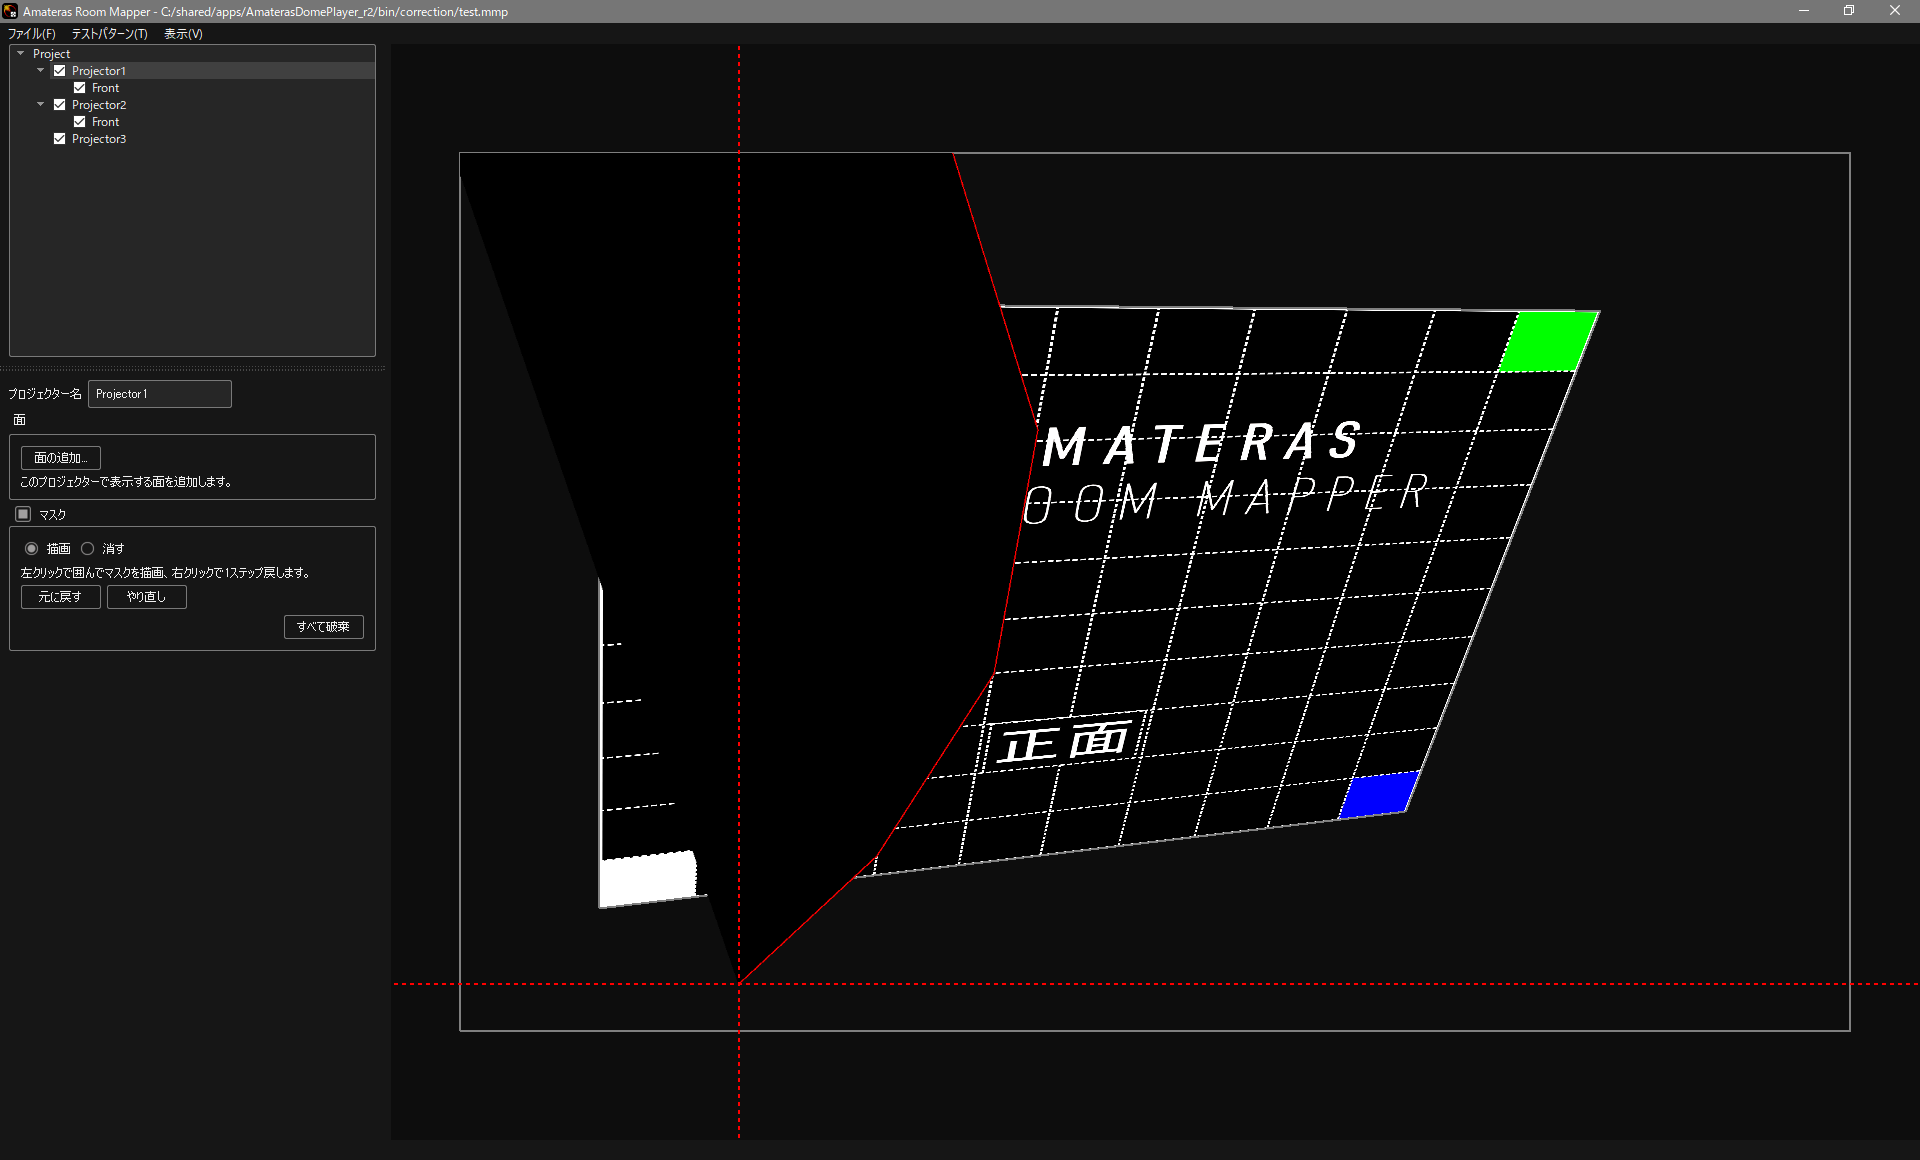Viewport: 1920px width, 1160px height.
Task: Select the 描画 radio button
Action: pos(32,549)
